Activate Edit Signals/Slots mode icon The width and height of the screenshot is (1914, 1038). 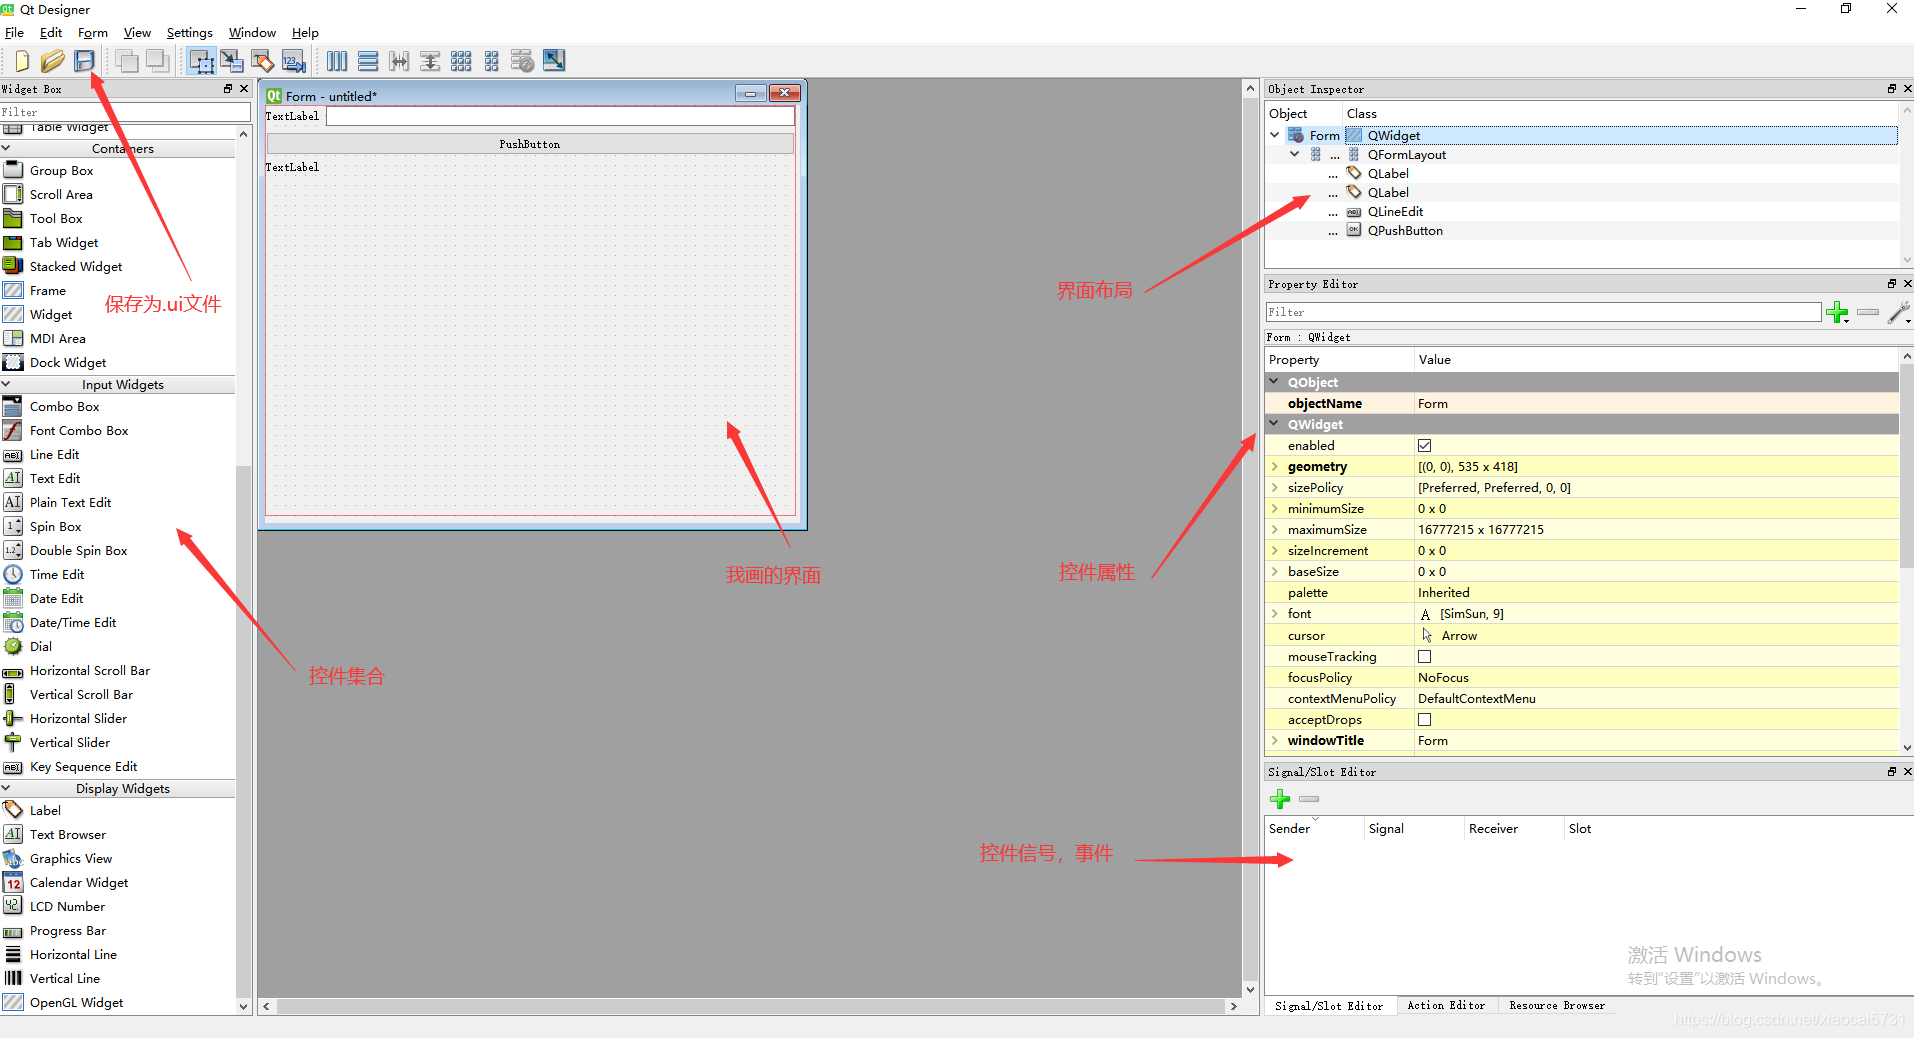click(x=232, y=61)
